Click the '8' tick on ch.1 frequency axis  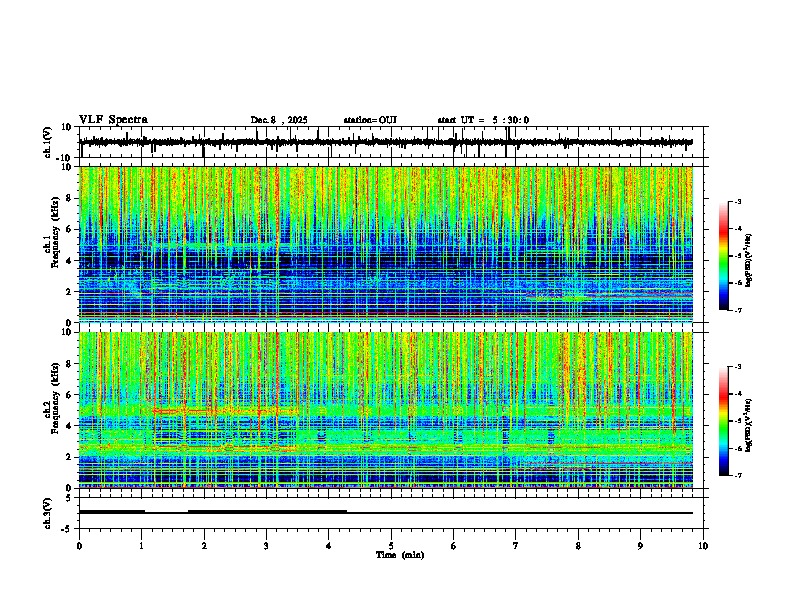coord(69,198)
